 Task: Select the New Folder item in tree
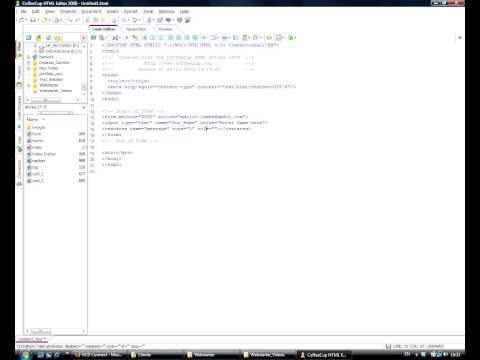coord(48,68)
